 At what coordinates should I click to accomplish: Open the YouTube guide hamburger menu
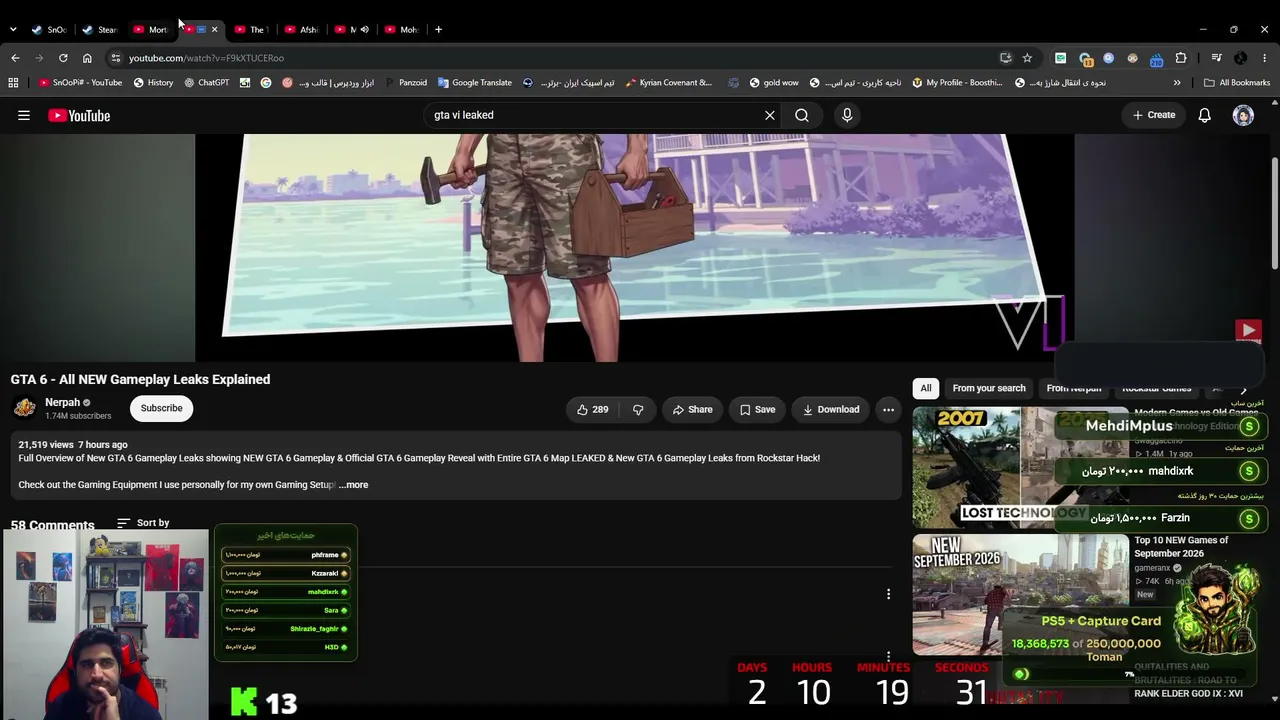(24, 115)
